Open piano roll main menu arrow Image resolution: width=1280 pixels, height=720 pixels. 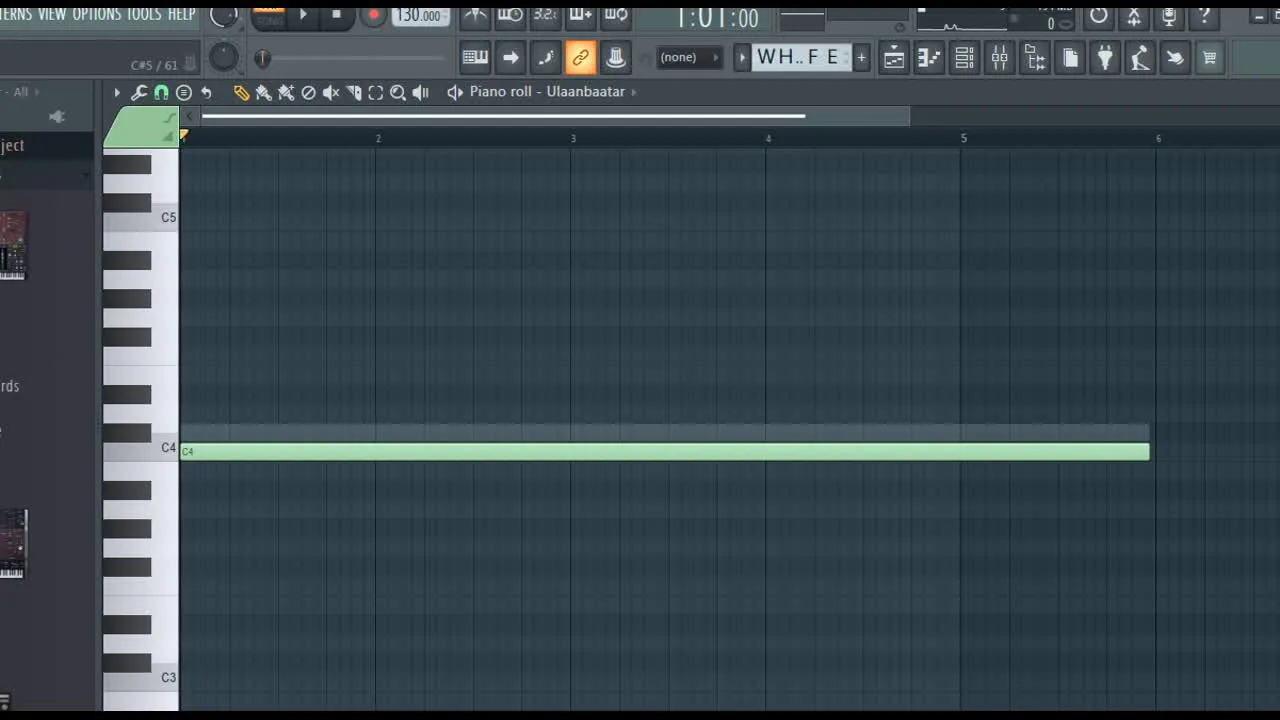pos(117,92)
